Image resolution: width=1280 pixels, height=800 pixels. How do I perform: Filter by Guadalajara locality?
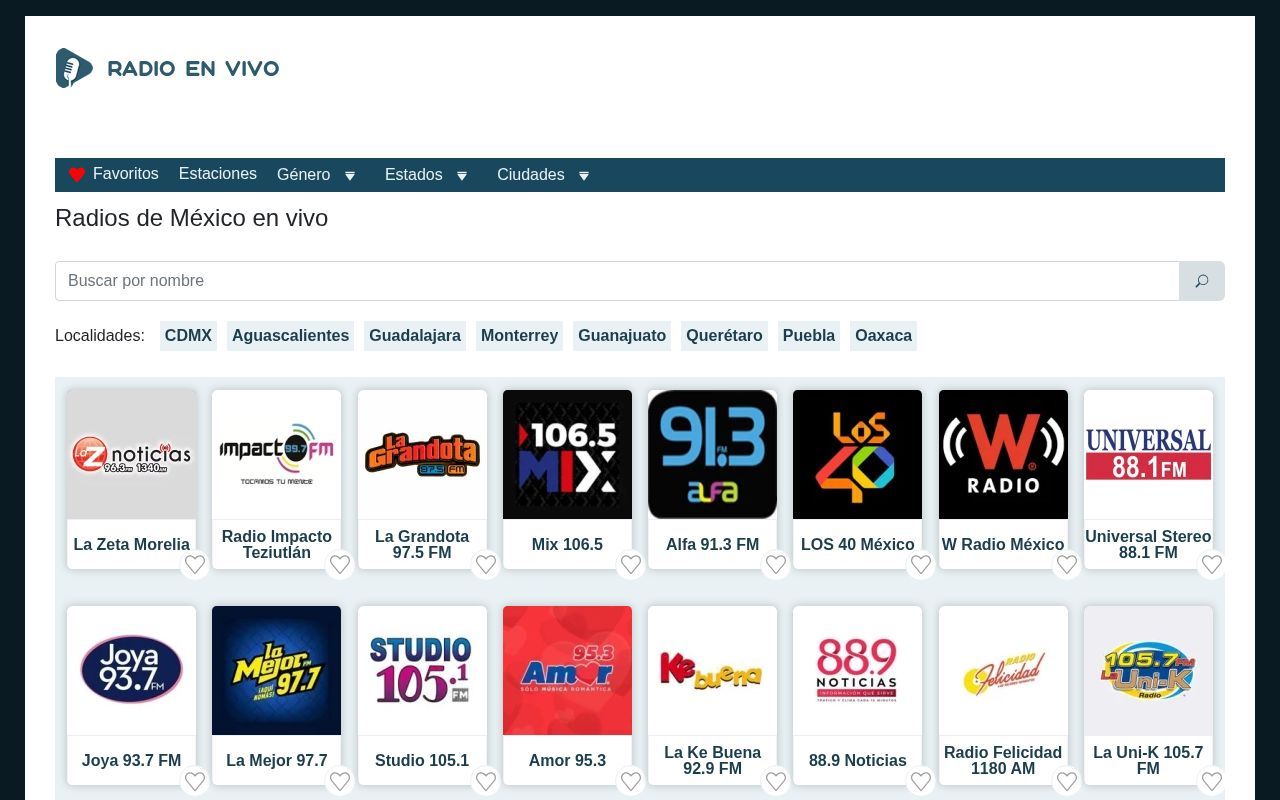coord(415,336)
